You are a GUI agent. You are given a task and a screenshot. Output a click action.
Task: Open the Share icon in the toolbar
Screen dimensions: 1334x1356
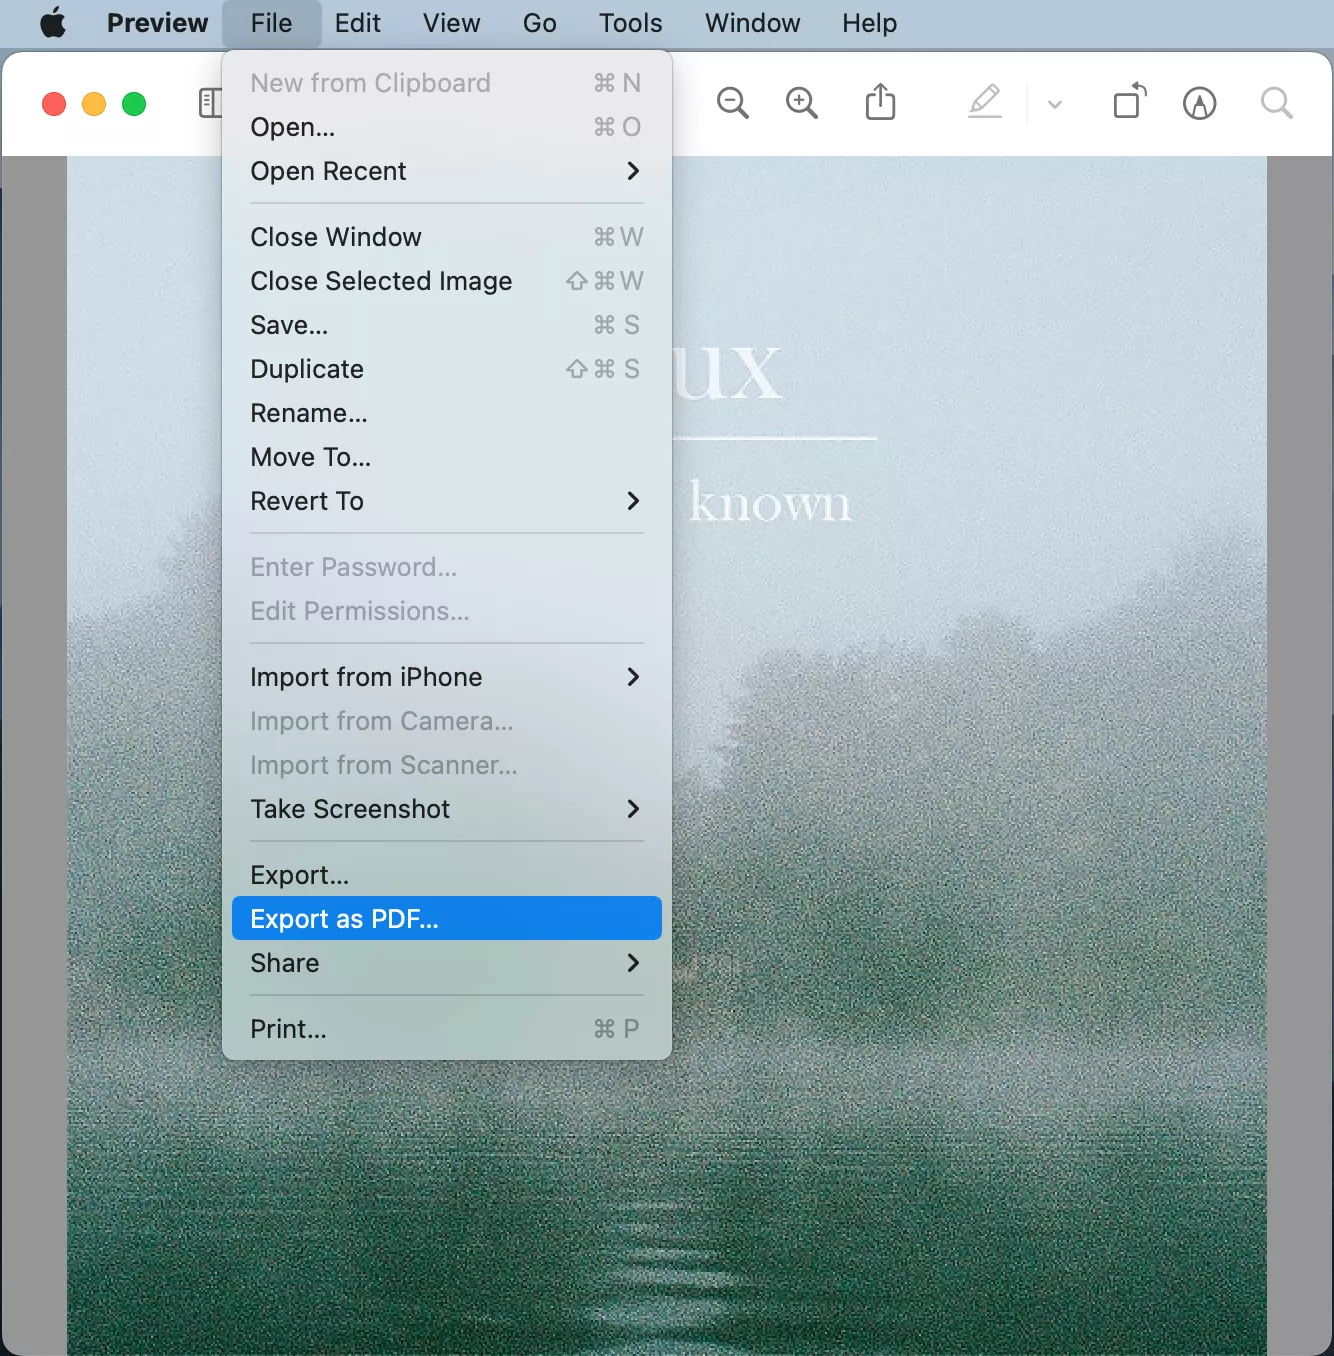tap(880, 102)
